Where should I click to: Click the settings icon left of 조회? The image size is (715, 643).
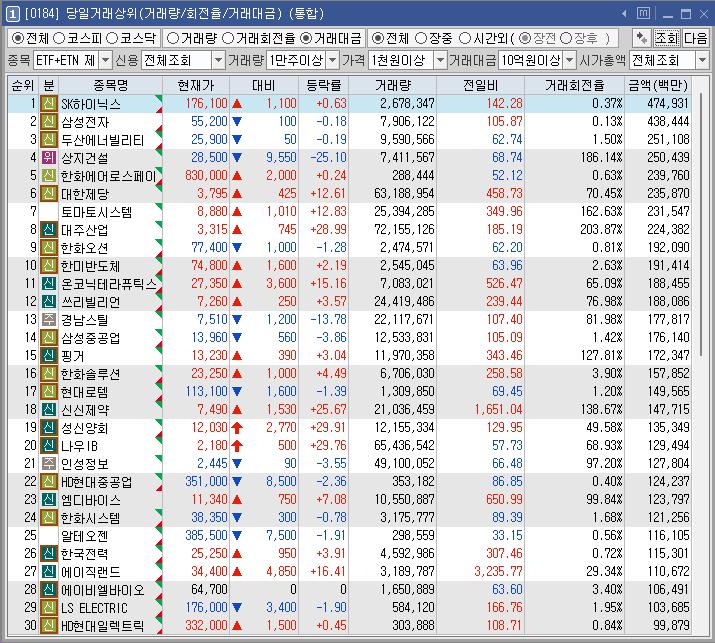[x=642, y=38]
